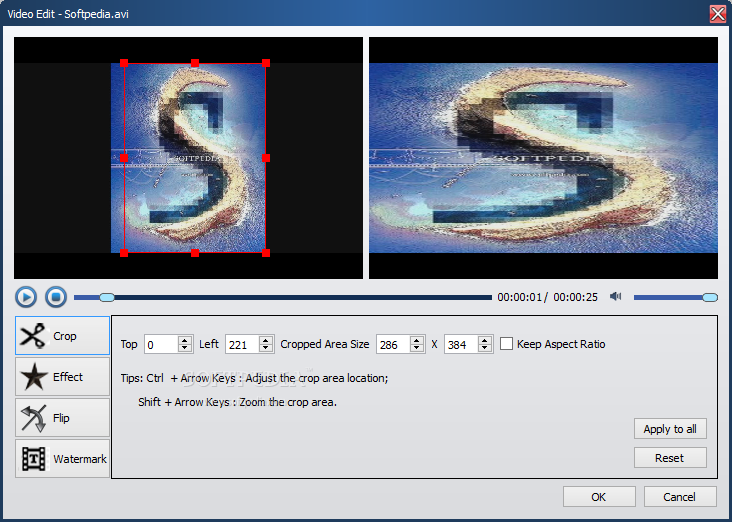Click the cropped height field showing 384
Viewport: 732px width, 522px height.
click(x=461, y=345)
